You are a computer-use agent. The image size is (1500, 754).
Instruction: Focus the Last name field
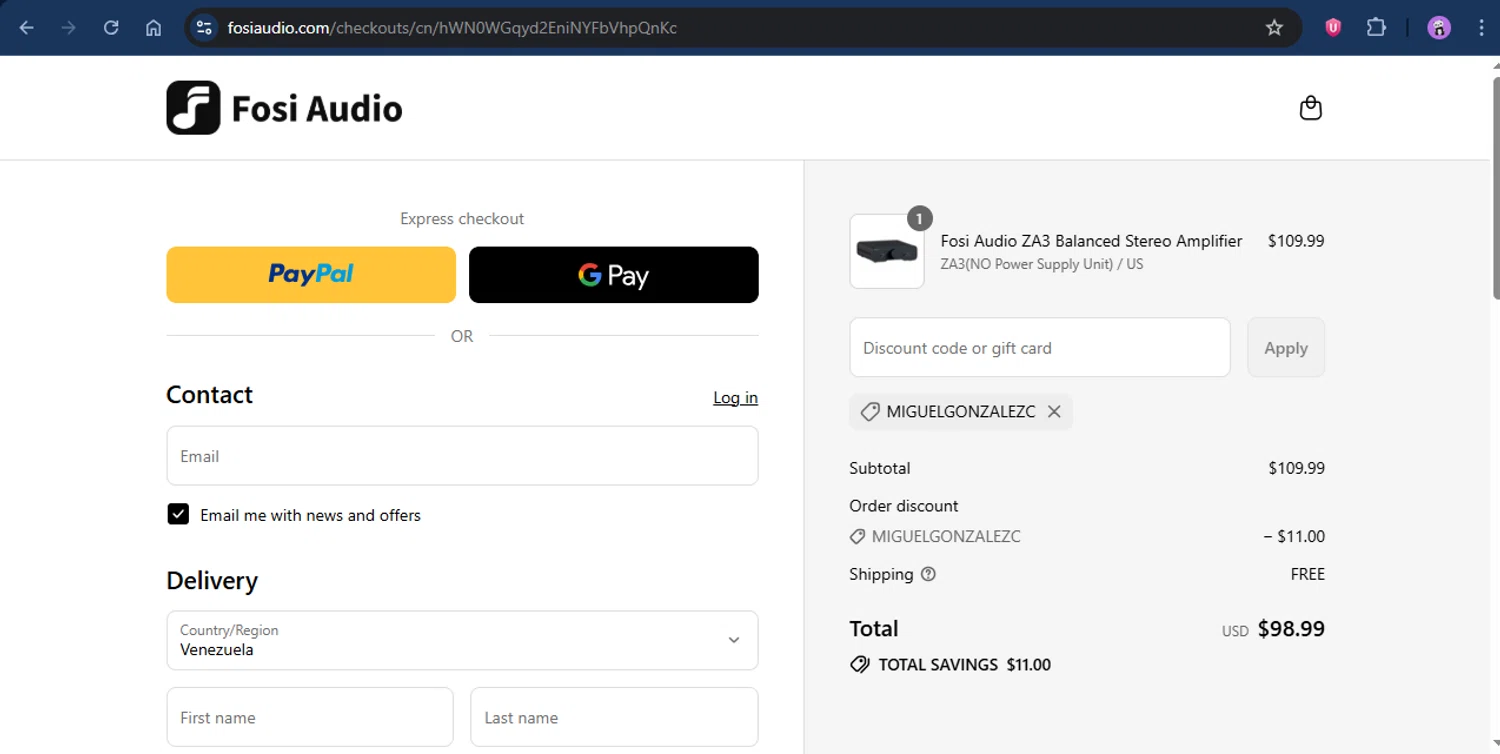614,717
